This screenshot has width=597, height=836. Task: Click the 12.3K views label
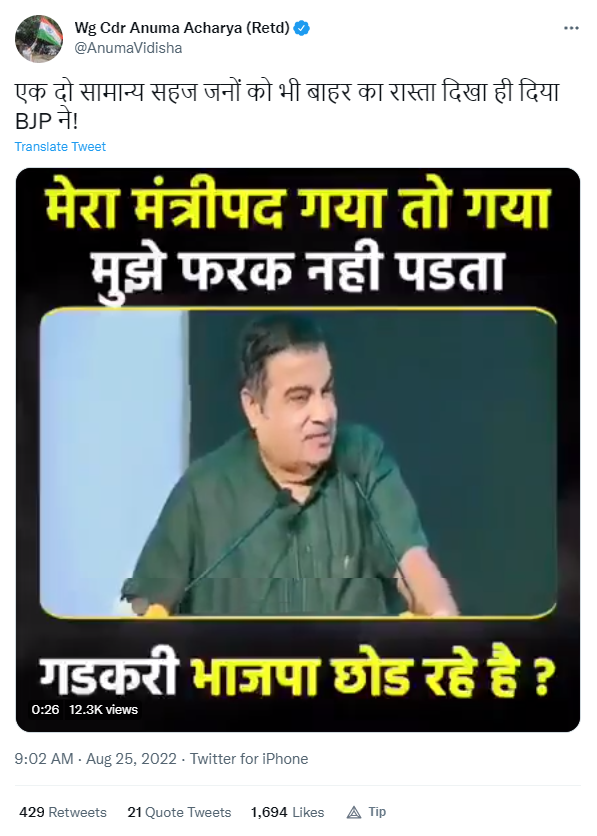(103, 710)
